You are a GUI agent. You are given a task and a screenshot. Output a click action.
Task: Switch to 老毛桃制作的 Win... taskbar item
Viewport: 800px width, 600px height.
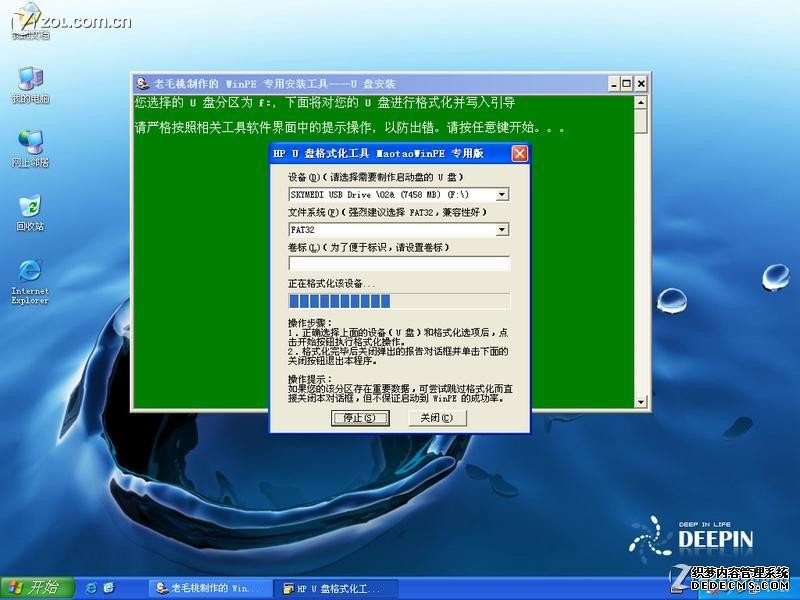click(x=209, y=588)
